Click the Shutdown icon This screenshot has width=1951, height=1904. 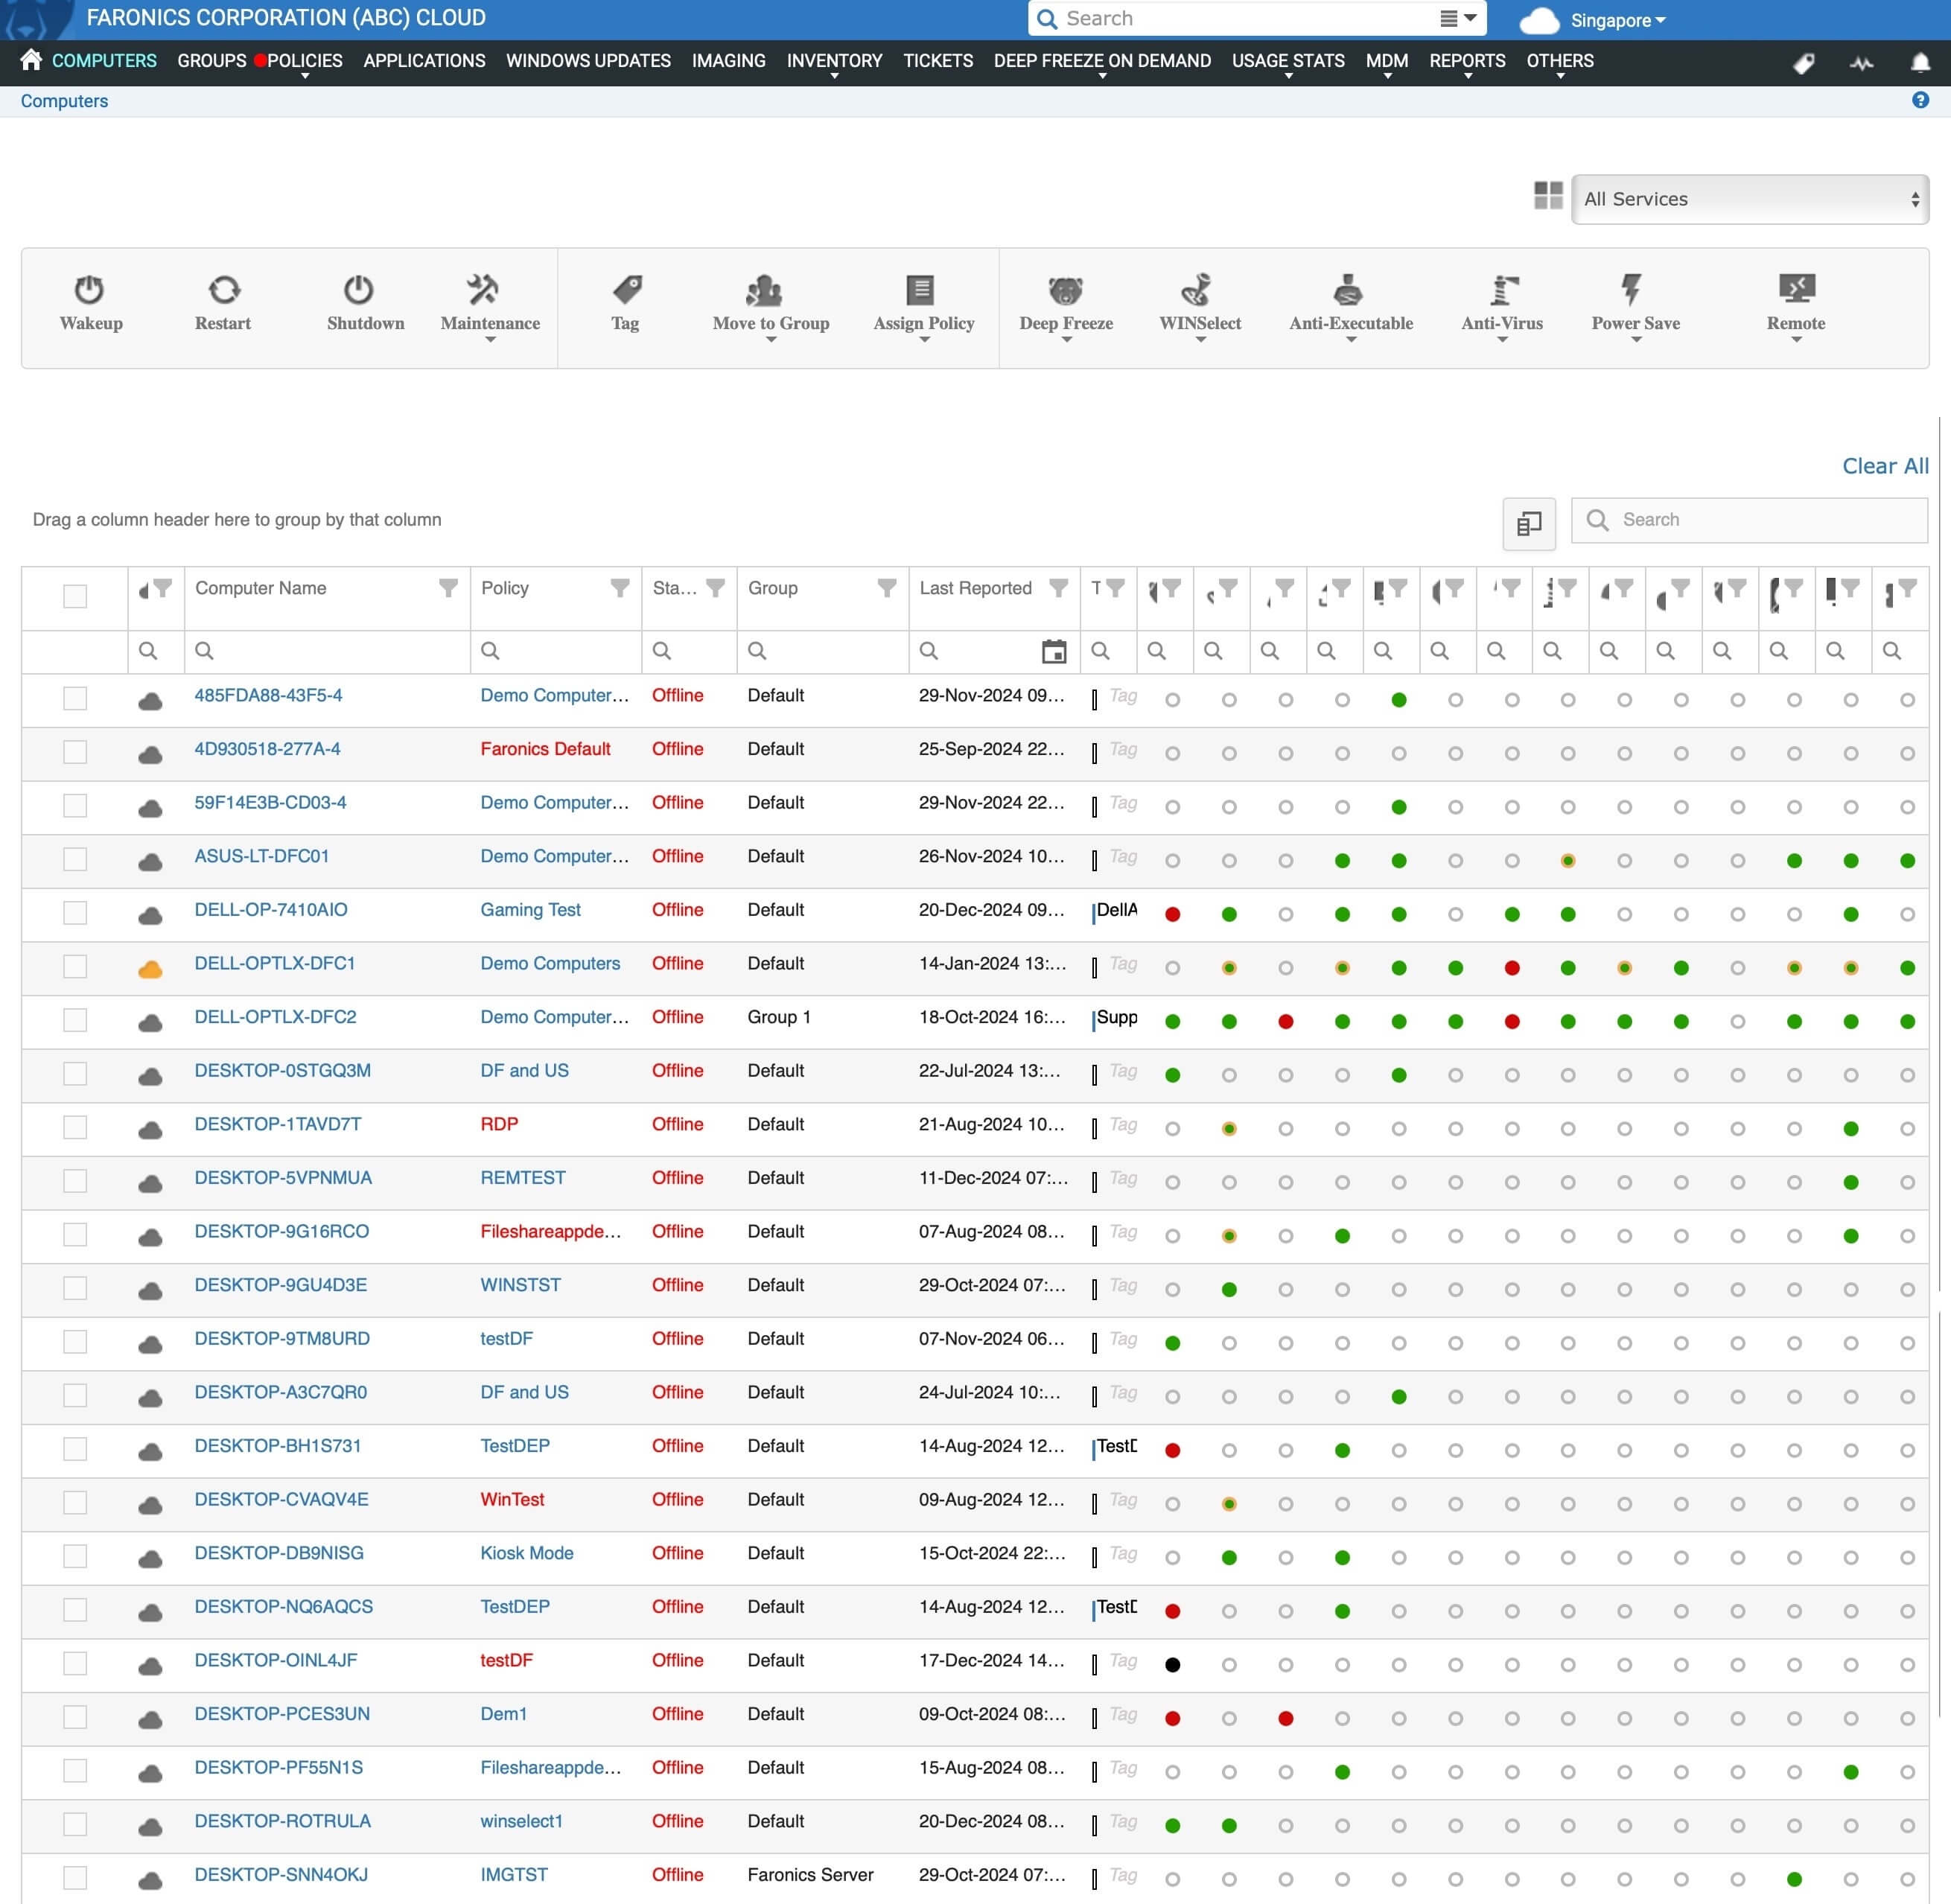(358, 290)
